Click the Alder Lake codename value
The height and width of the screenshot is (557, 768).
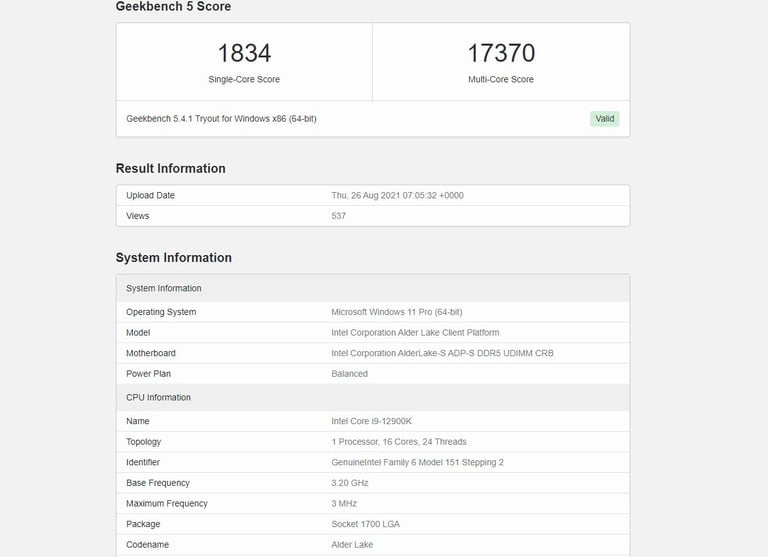point(352,545)
